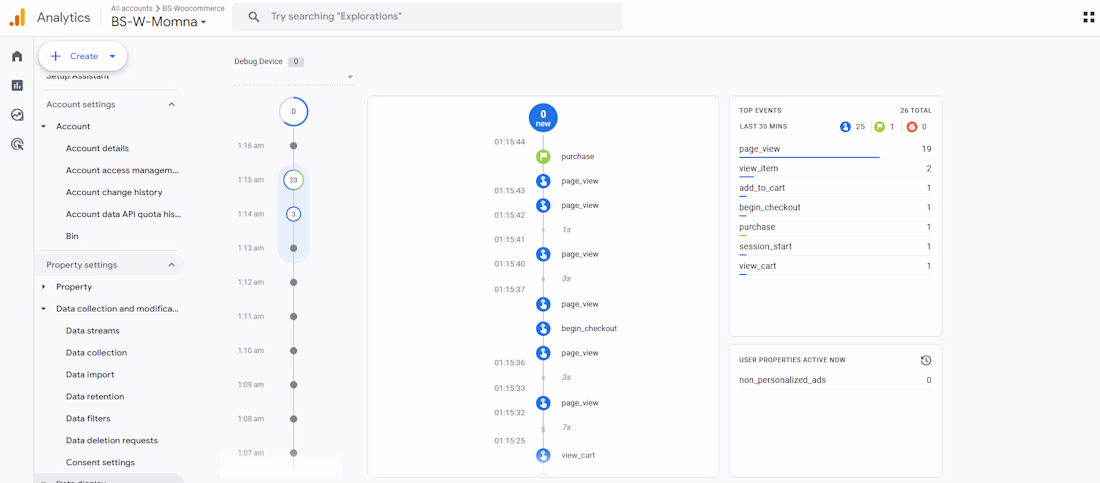Click the user properties history icon
The height and width of the screenshot is (483, 1100).
925,360
